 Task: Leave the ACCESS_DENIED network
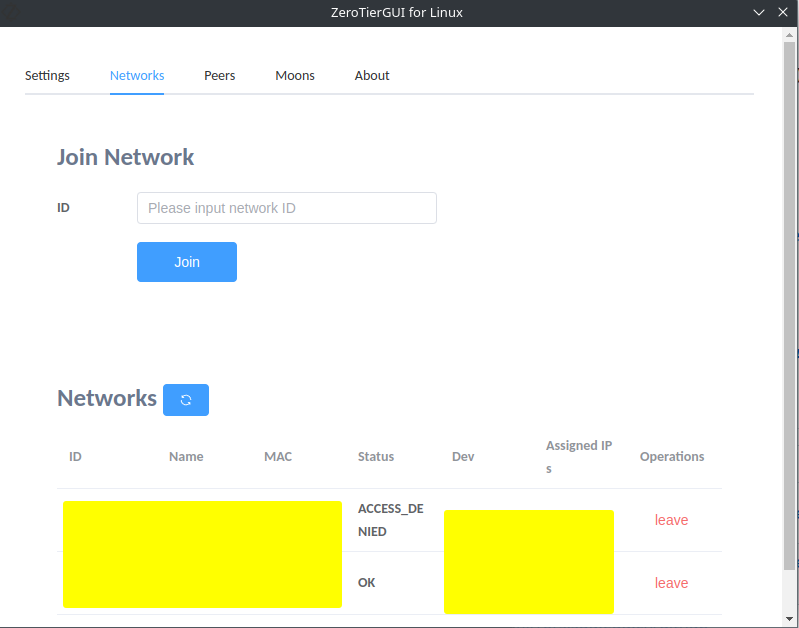pyautogui.click(x=671, y=520)
